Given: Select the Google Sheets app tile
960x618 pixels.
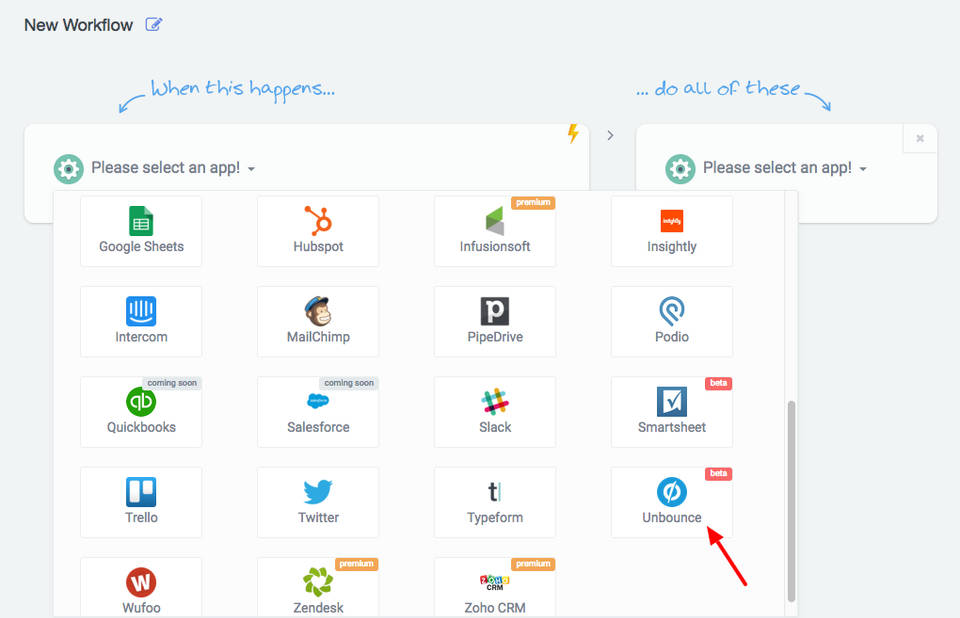Looking at the screenshot, I should click(141, 231).
